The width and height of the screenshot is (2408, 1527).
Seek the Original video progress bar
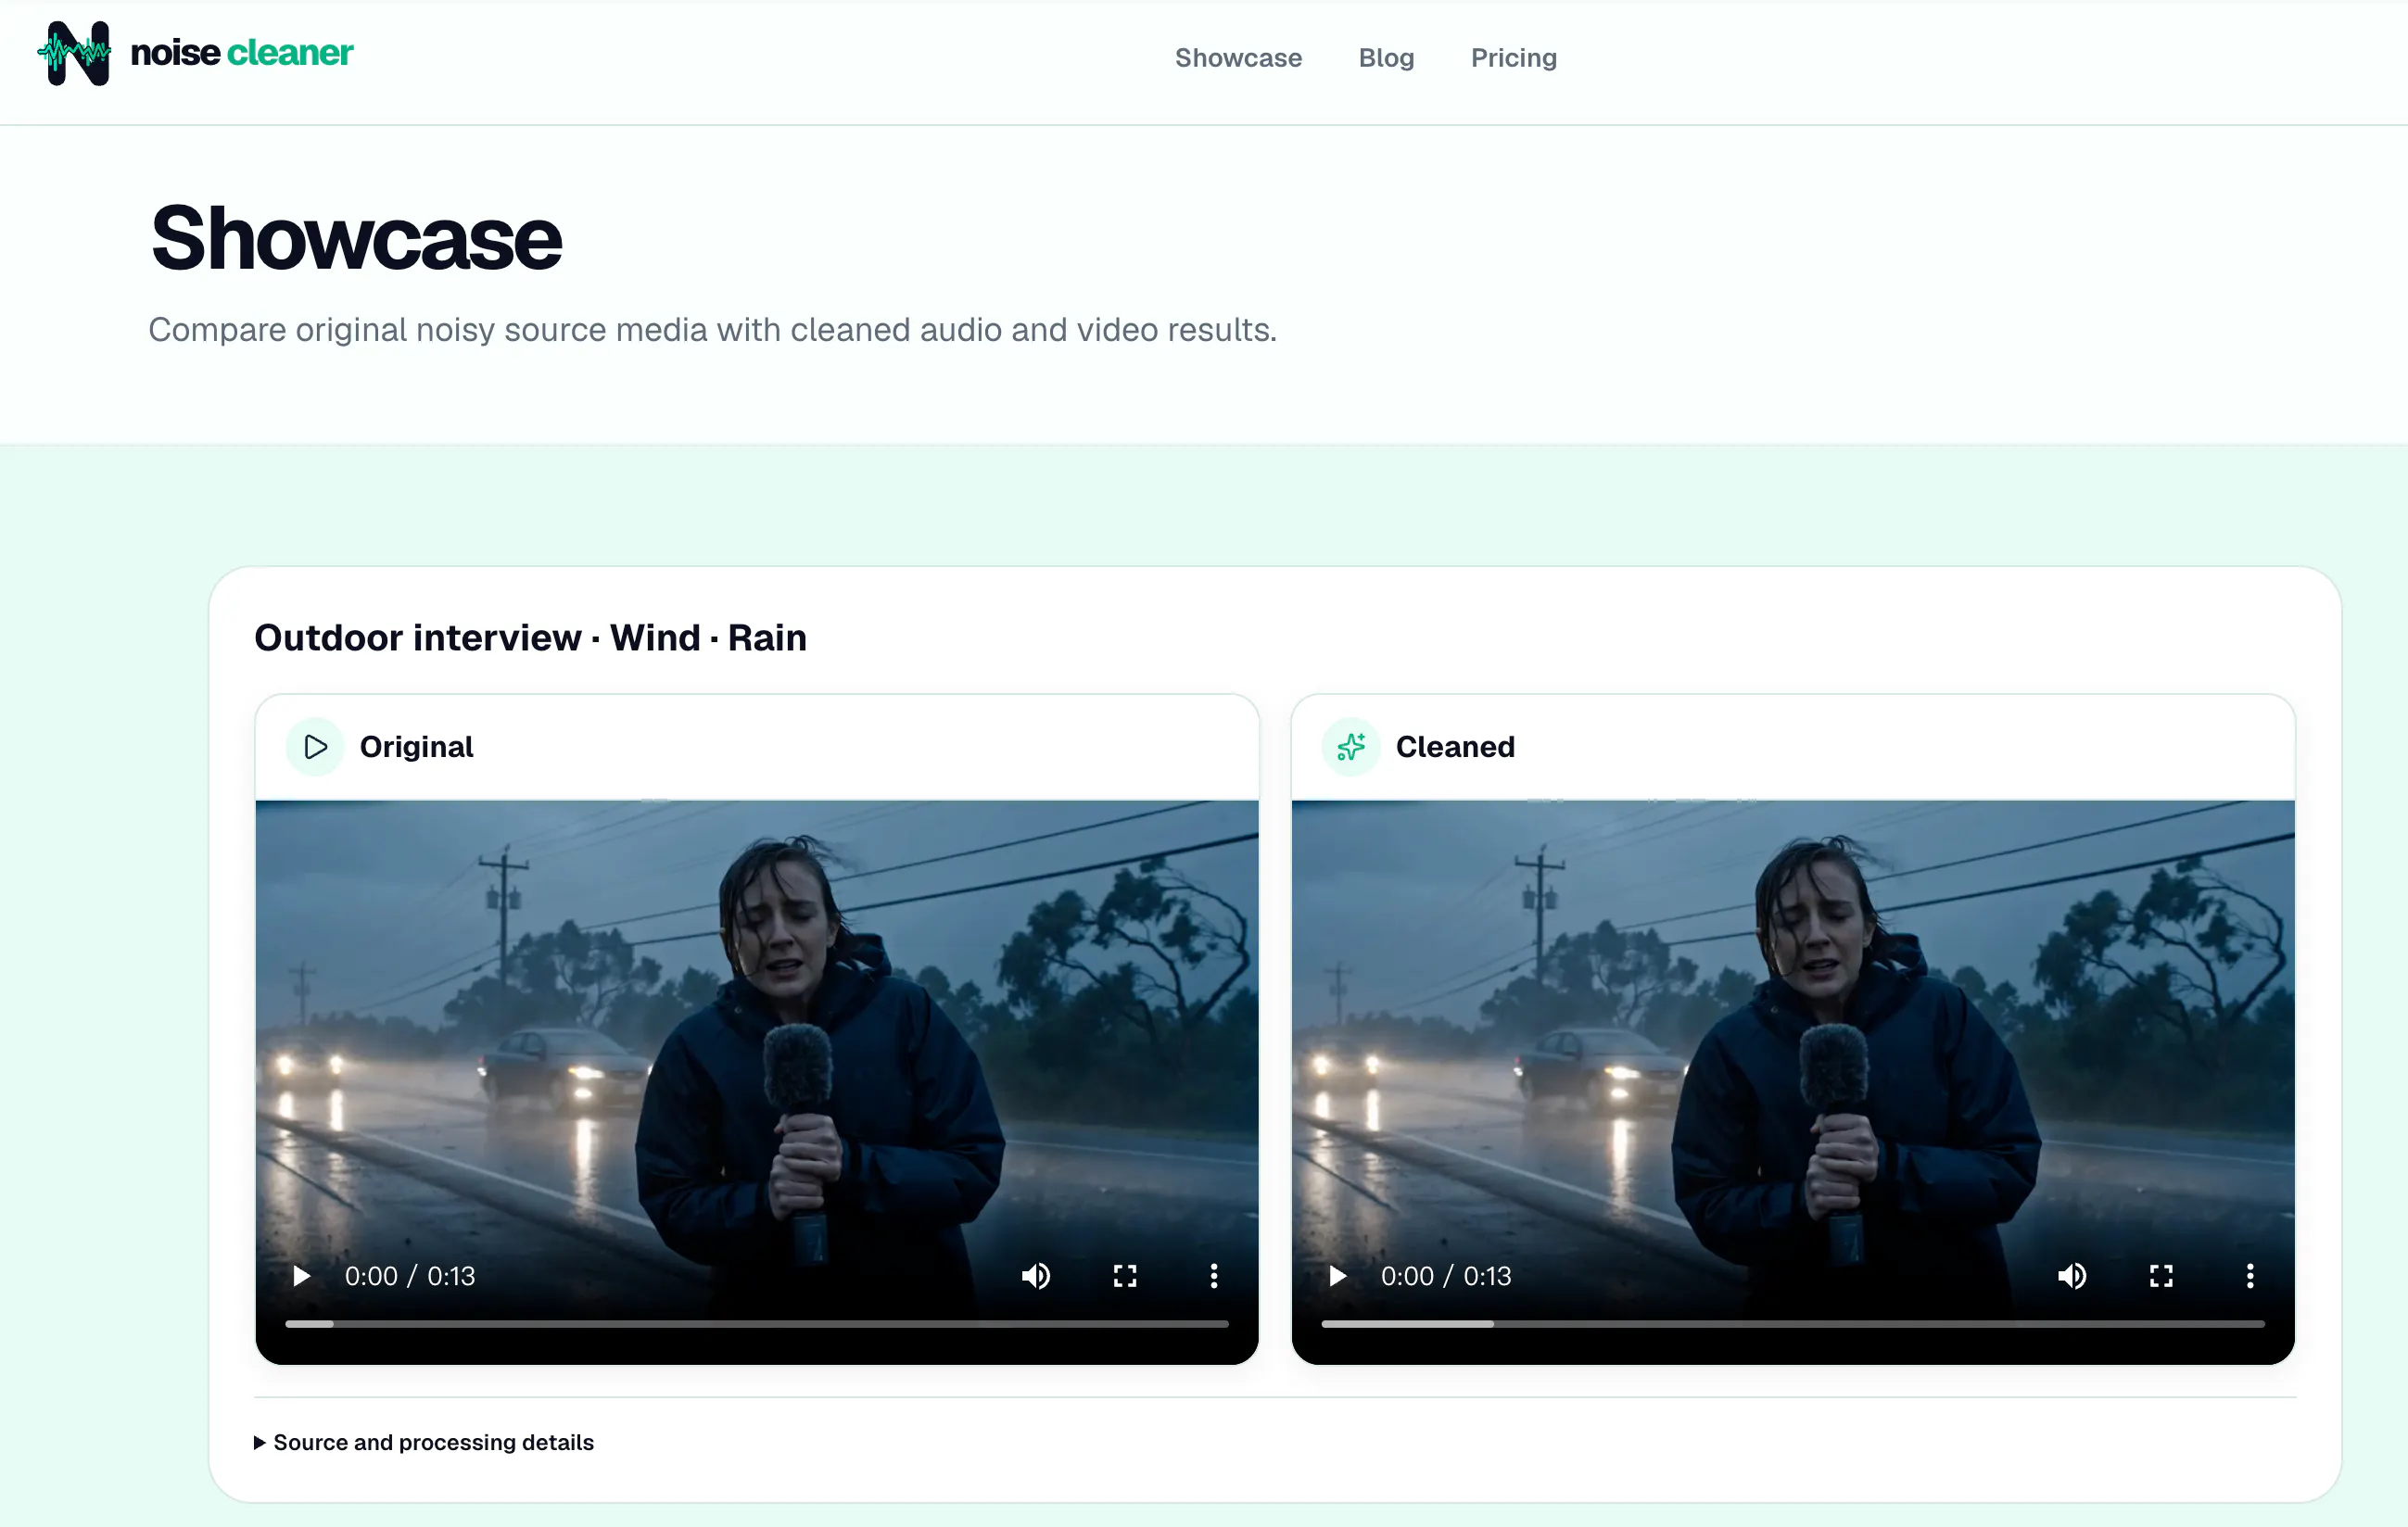click(757, 1324)
